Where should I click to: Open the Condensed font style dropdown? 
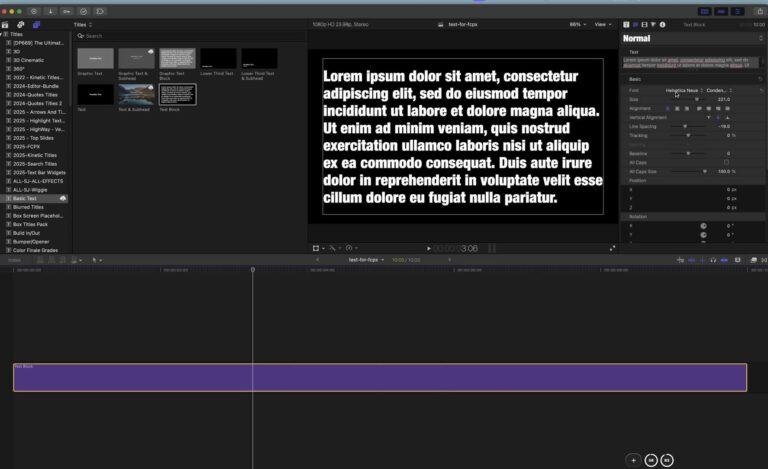coord(719,91)
